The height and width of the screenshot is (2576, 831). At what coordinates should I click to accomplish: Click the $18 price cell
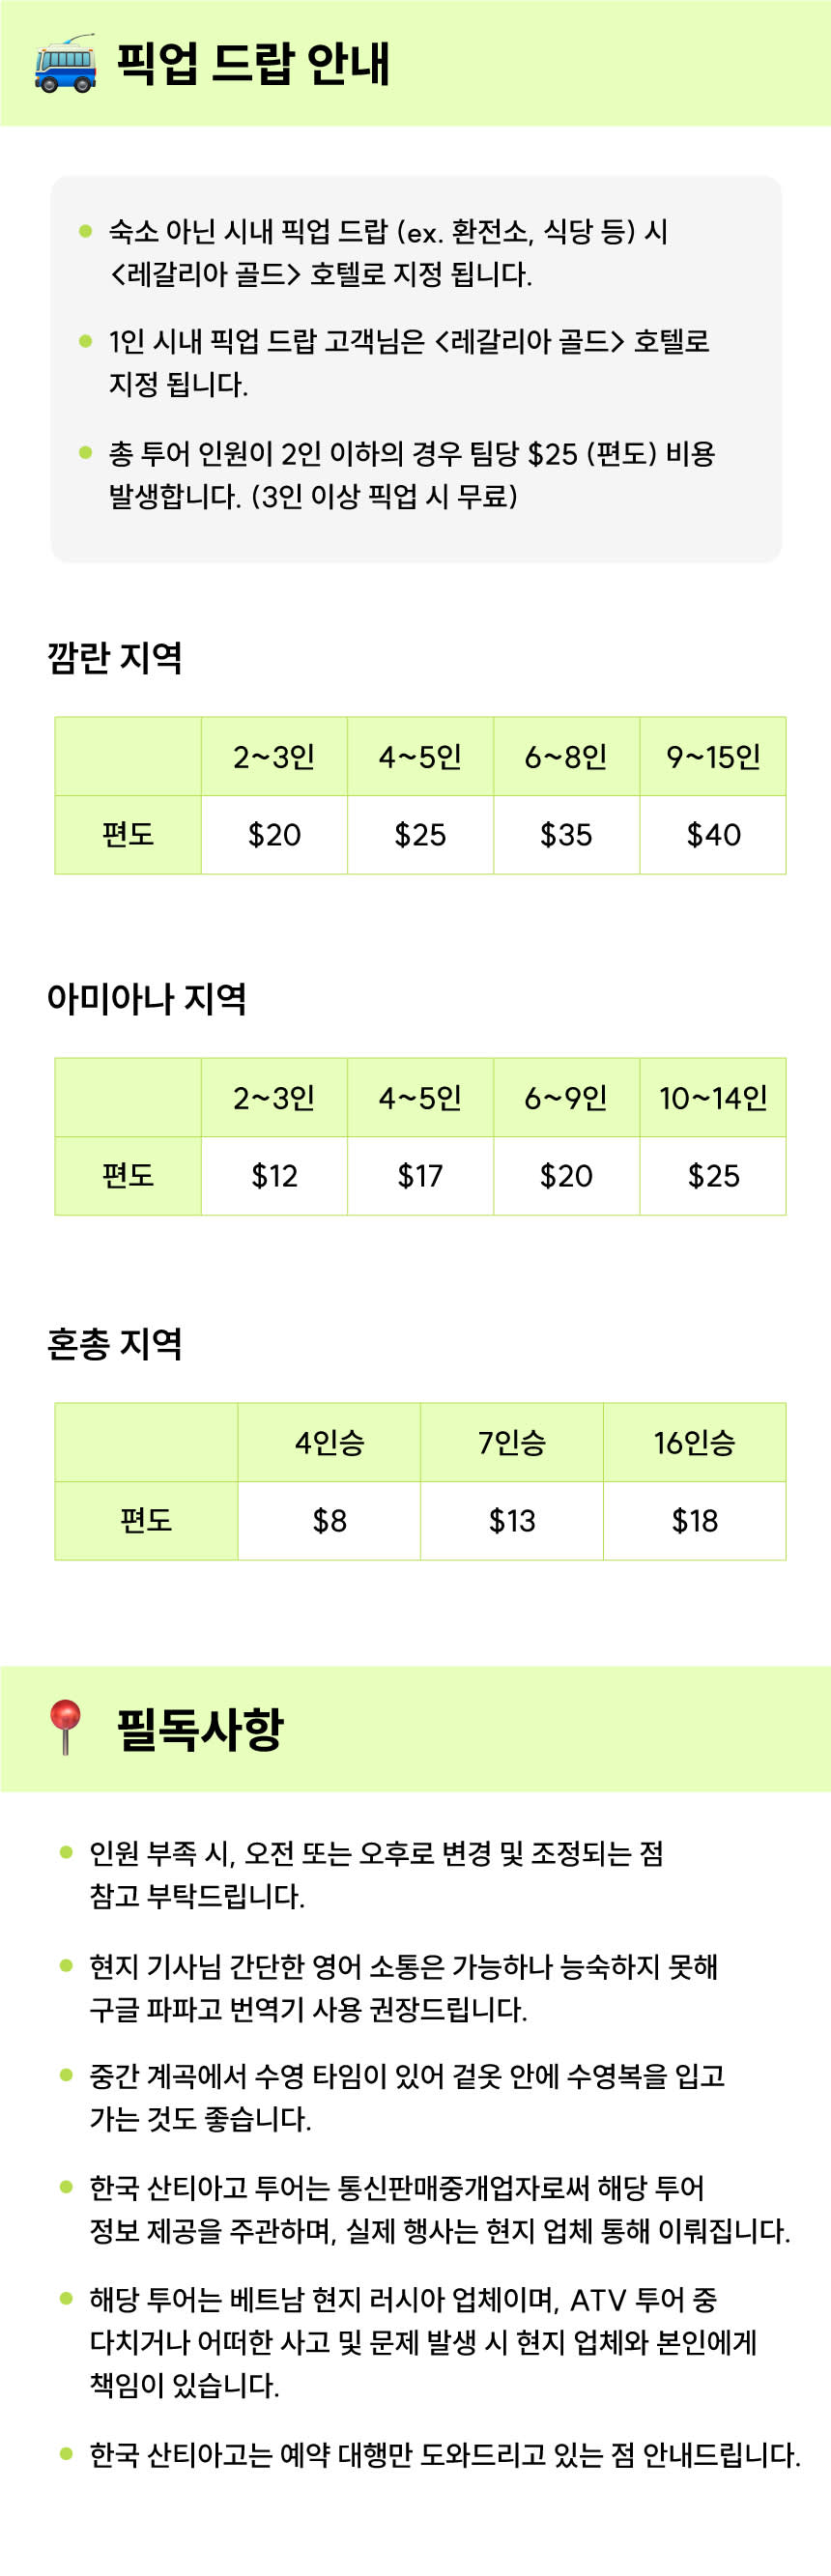click(x=695, y=1521)
